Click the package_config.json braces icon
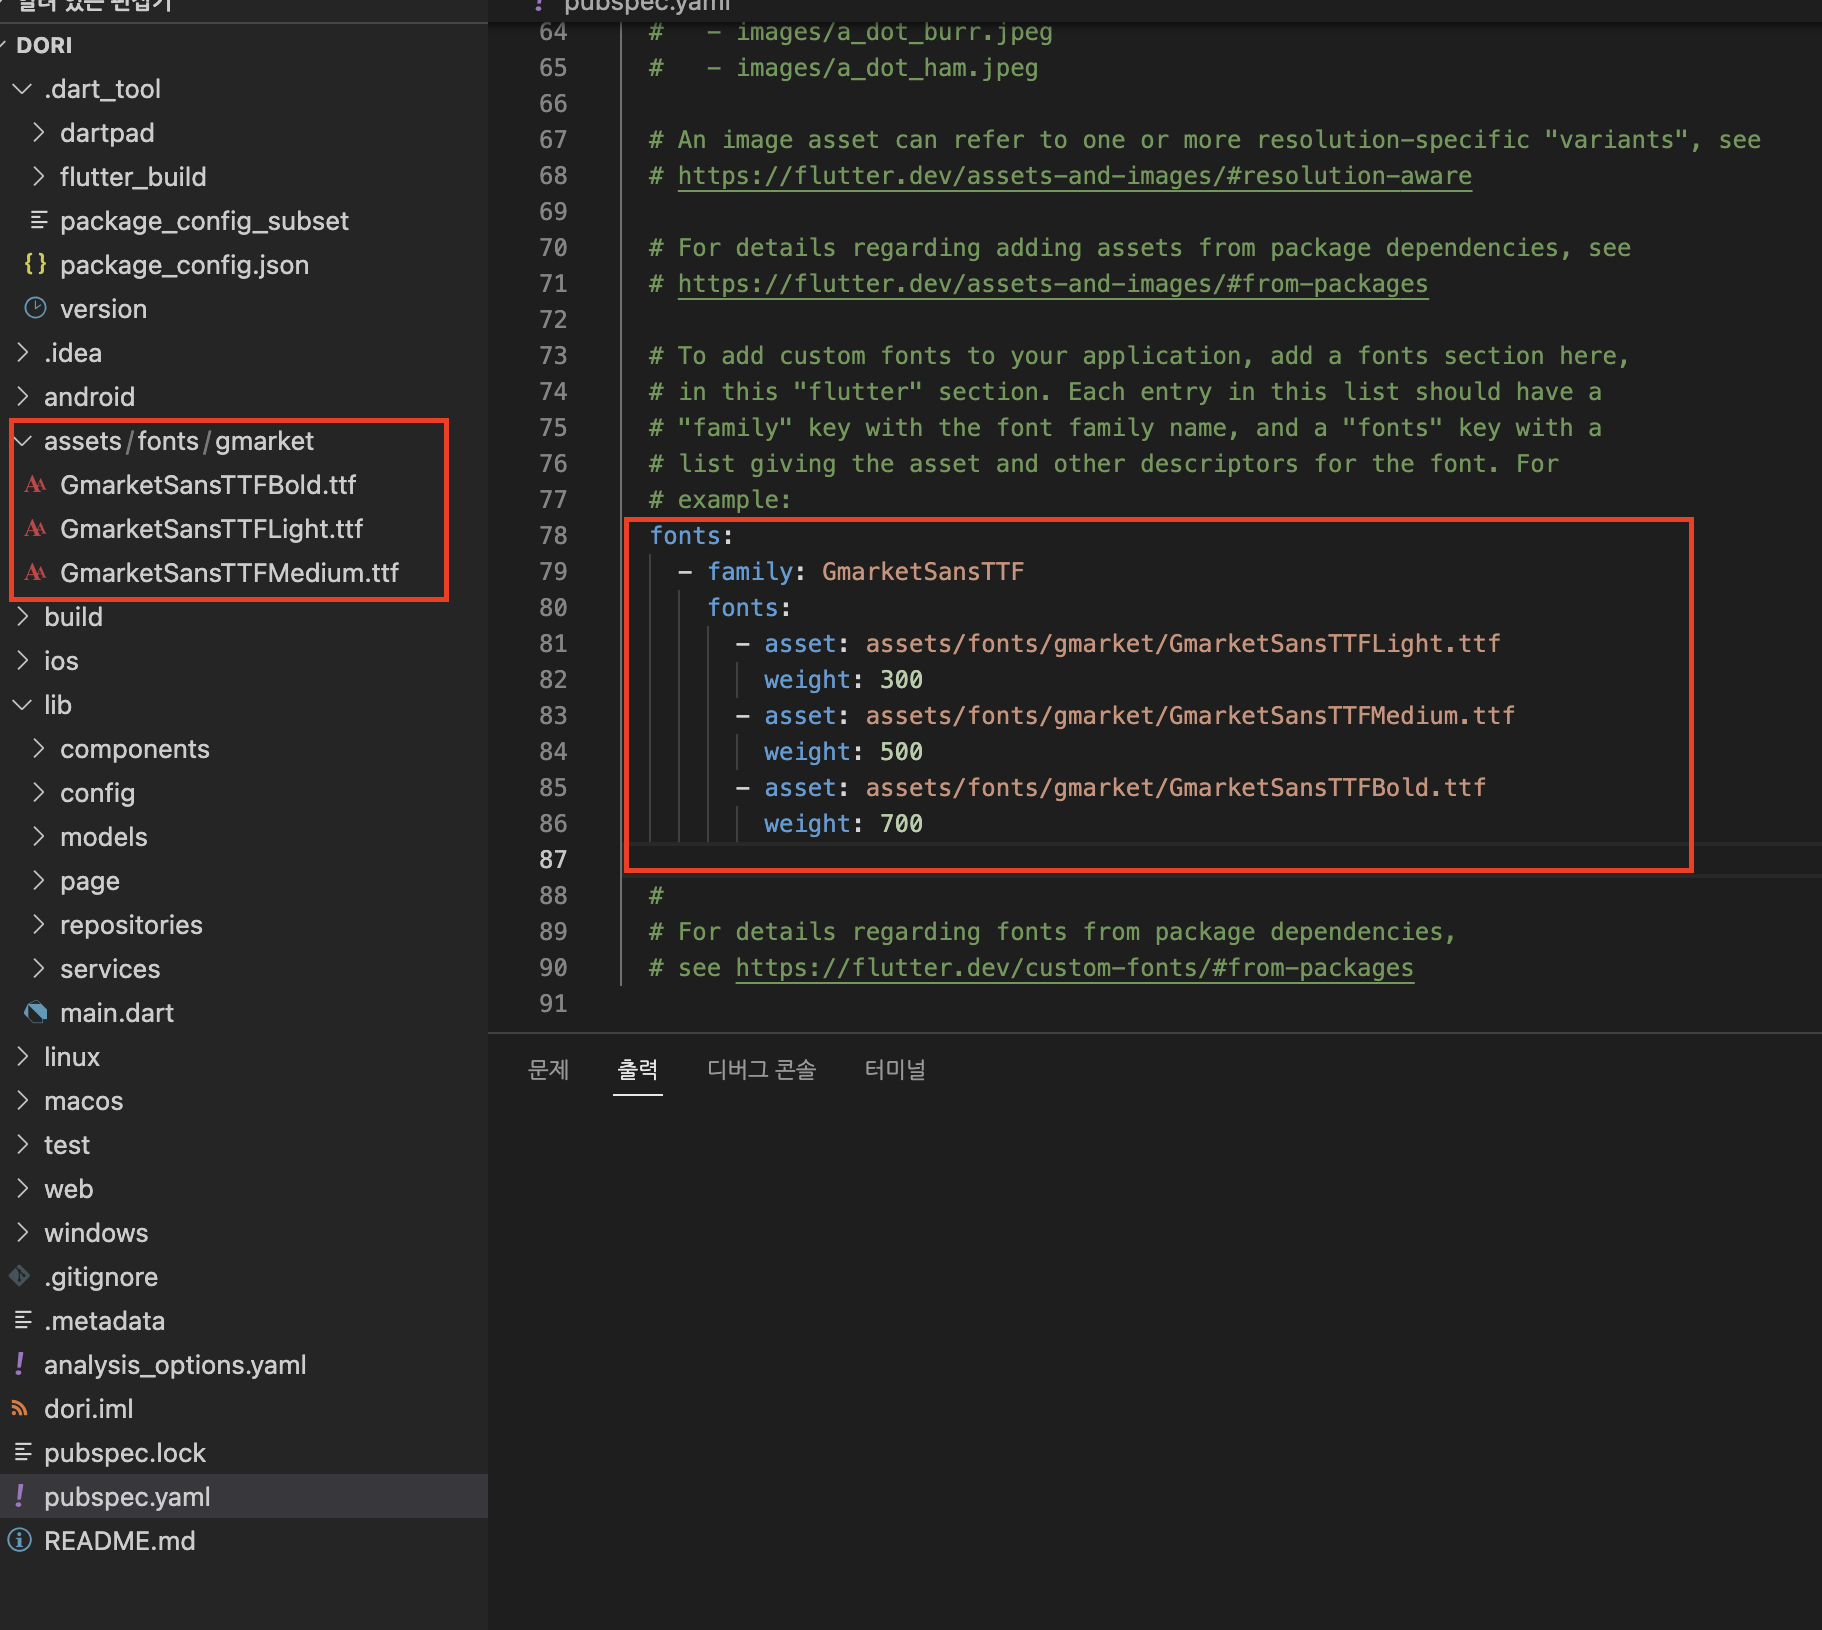Image resolution: width=1822 pixels, height=1630 pixels. [36, 264]
